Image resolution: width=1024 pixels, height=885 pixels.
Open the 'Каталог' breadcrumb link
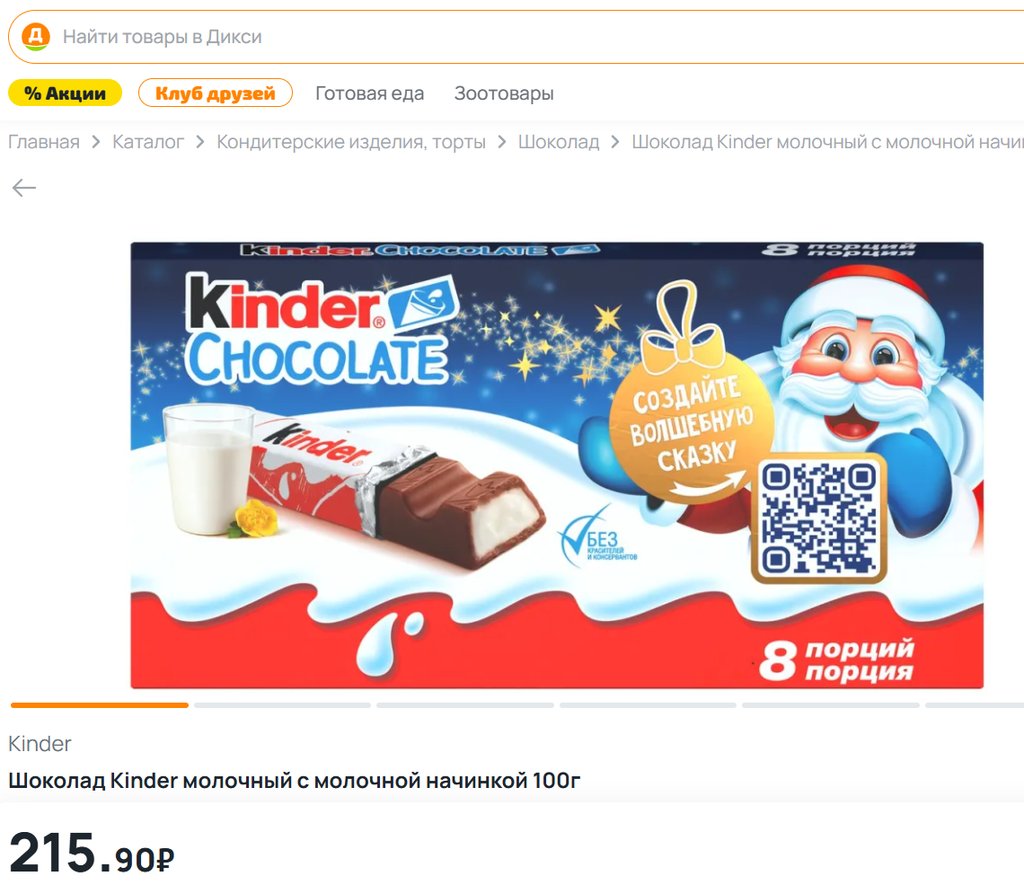[148, 142]
